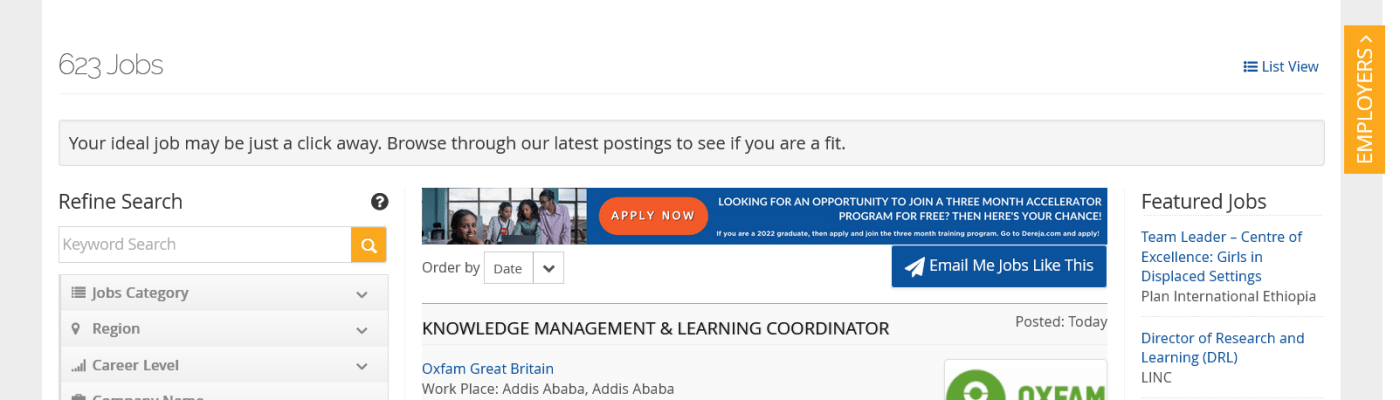This screenshot has height=400, width=1400.
Task: Expand the Region filter chevron
Action: click(x=361, y=330)
